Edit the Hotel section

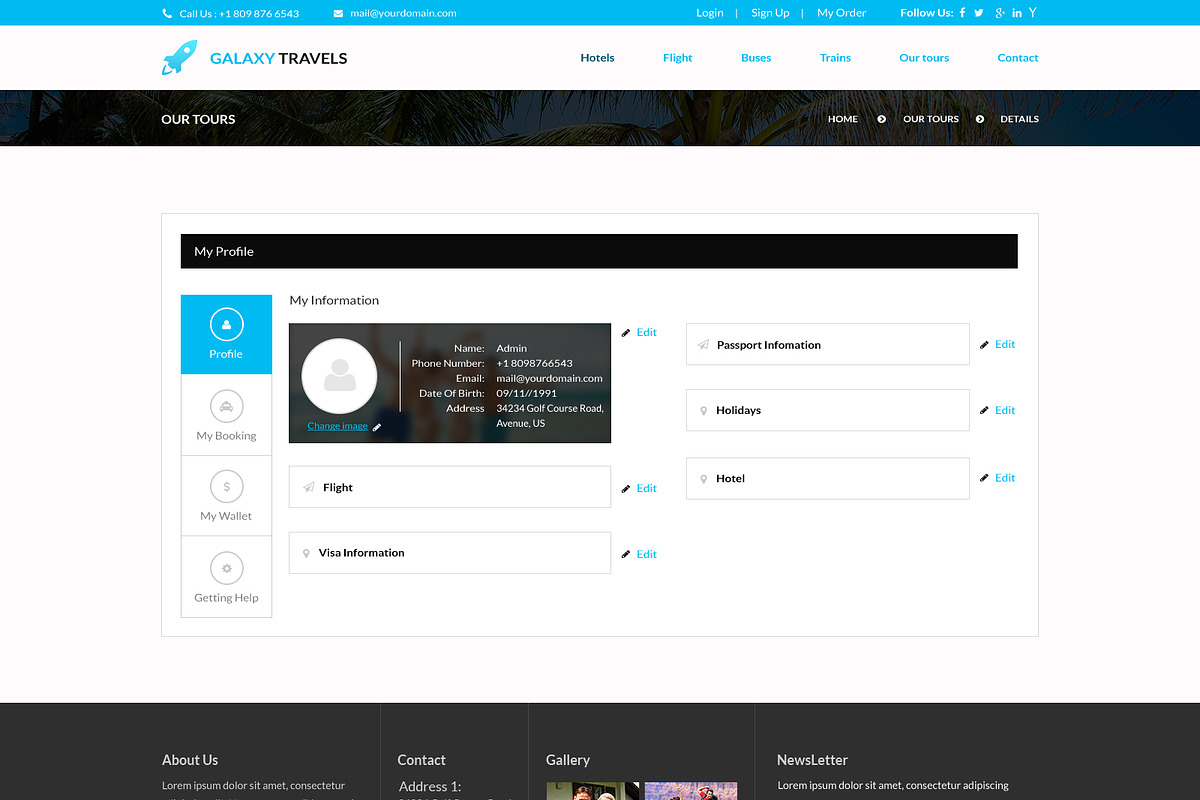pyautogui.click(x=1005, y=478)
